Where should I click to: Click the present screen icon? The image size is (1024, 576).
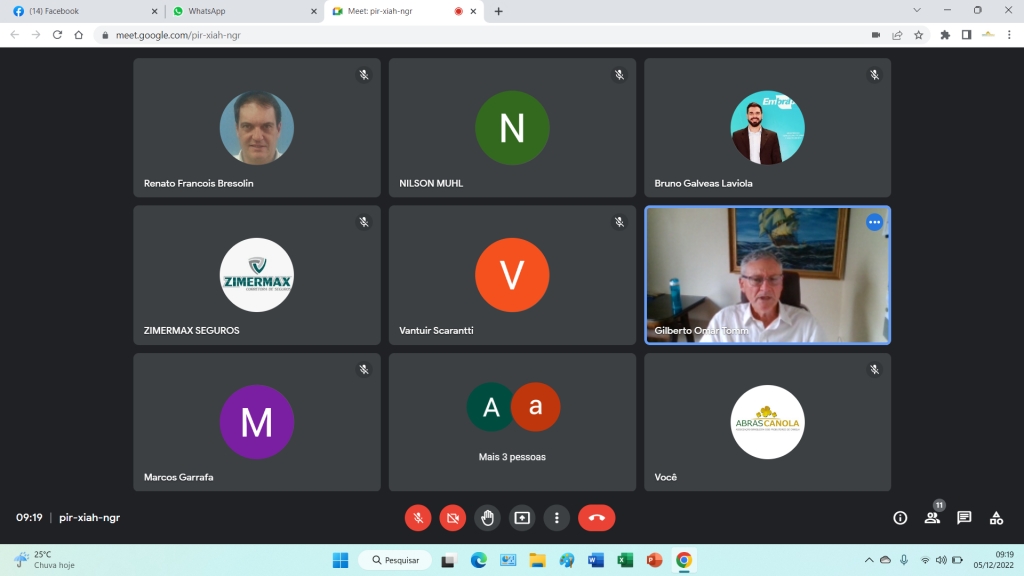pos(522,518)
